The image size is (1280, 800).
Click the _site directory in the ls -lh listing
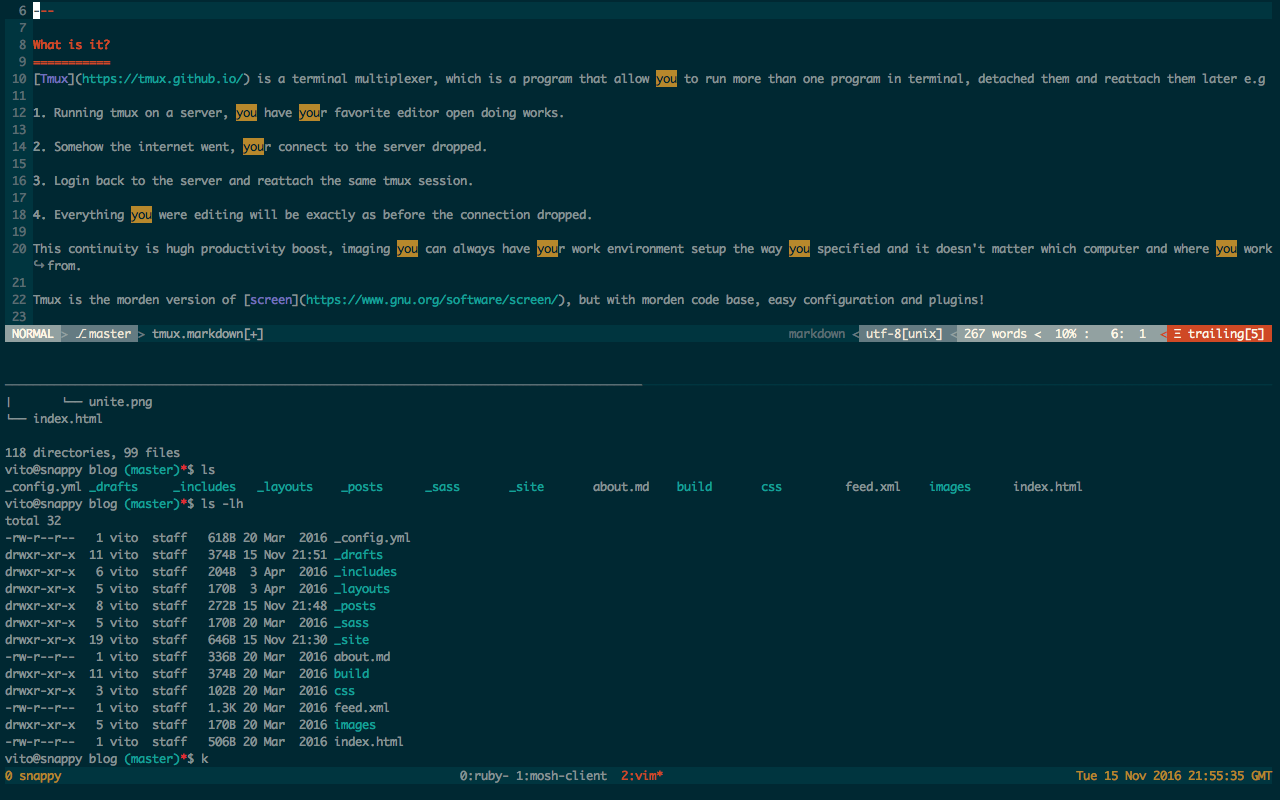[x=351, y=640]
